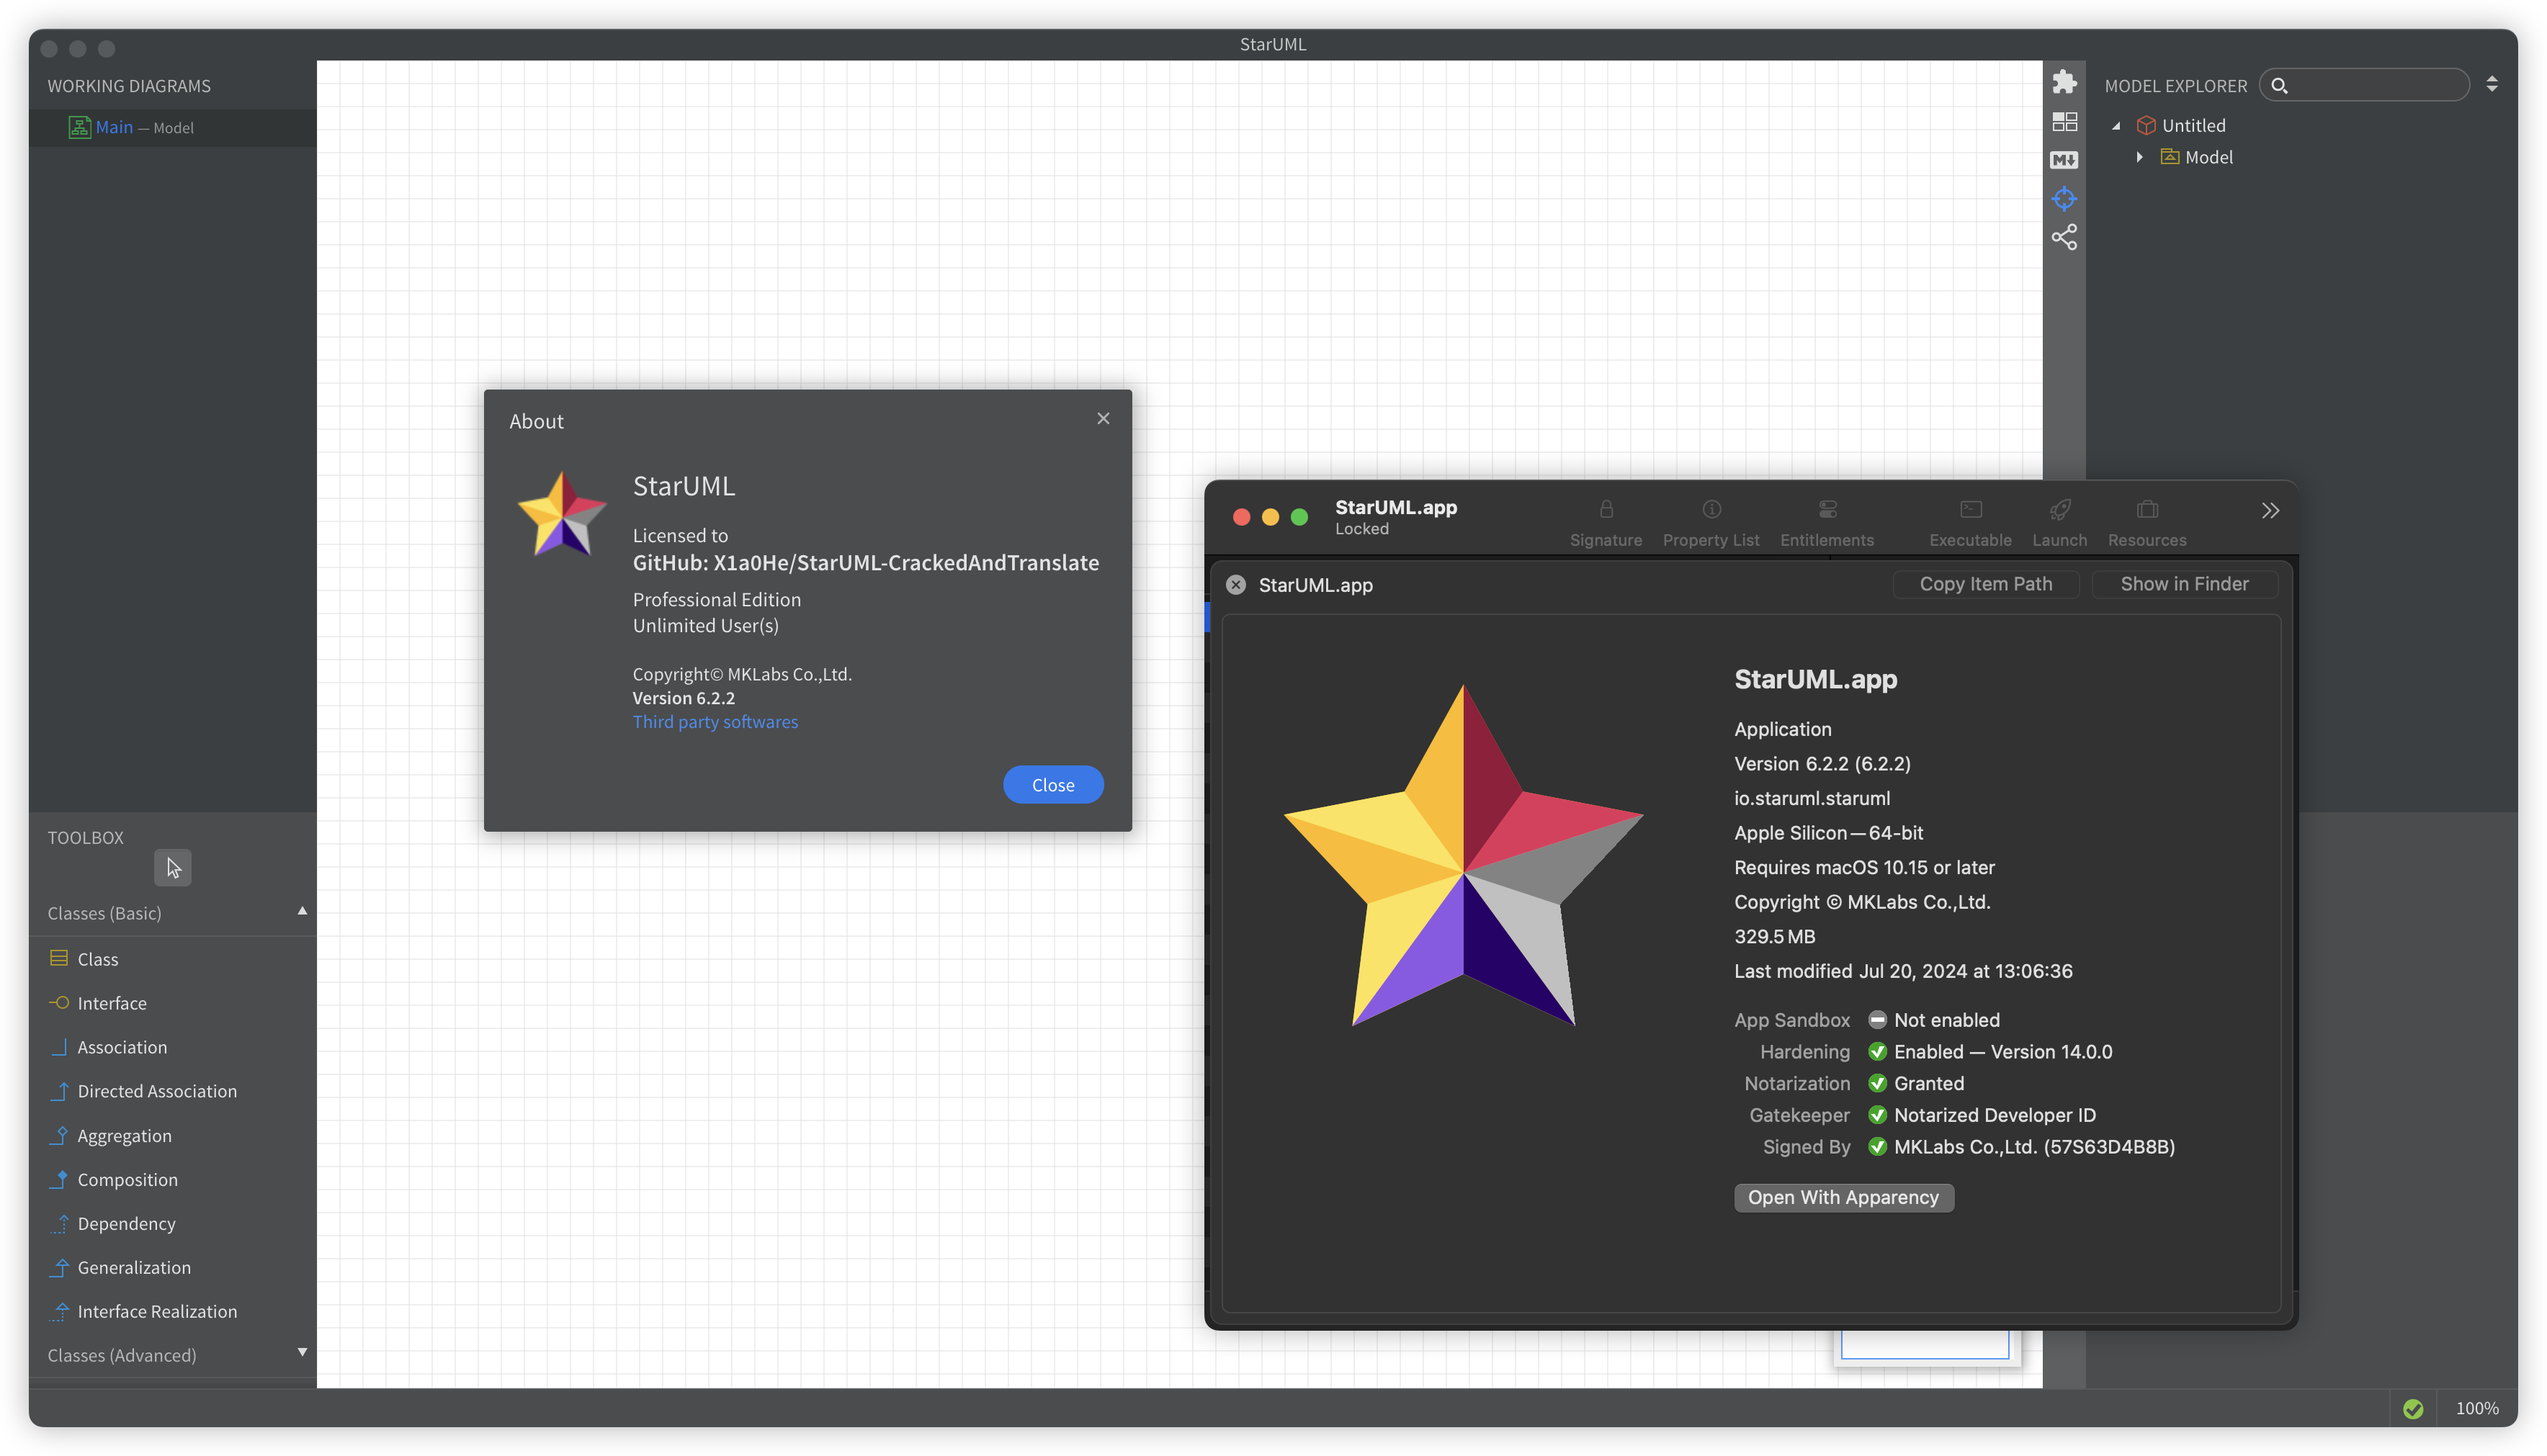2547x1456 pixels.
Task: Expand the Model tree item
Action: click(x=2138, y=157)
